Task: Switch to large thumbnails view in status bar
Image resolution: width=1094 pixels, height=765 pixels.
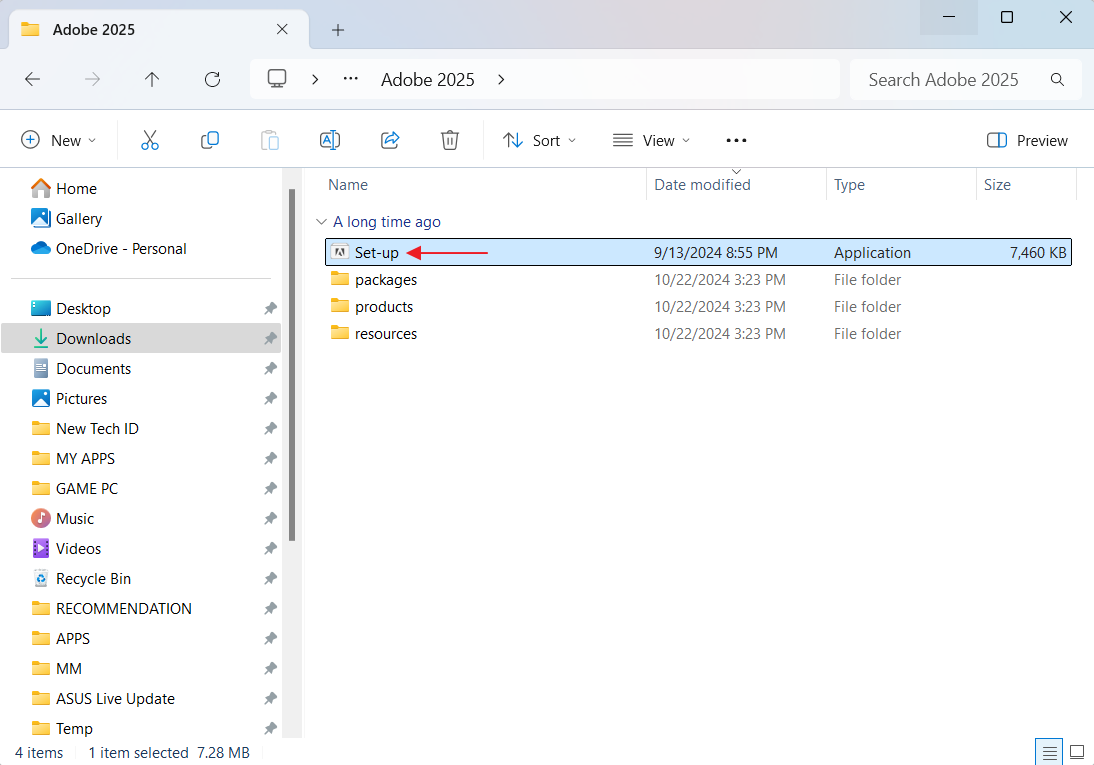Action: [x=1077, y=752]
